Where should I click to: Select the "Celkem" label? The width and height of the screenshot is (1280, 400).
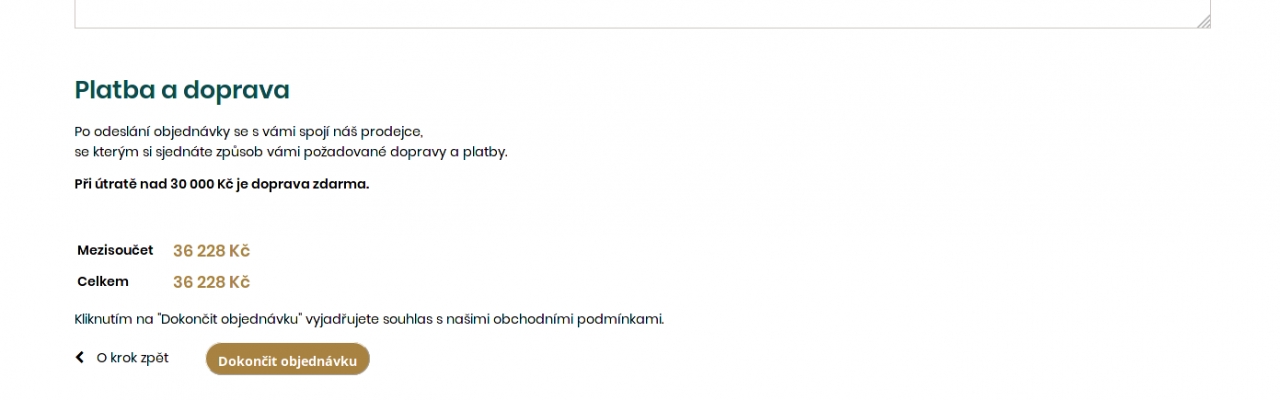coord(103,282)
